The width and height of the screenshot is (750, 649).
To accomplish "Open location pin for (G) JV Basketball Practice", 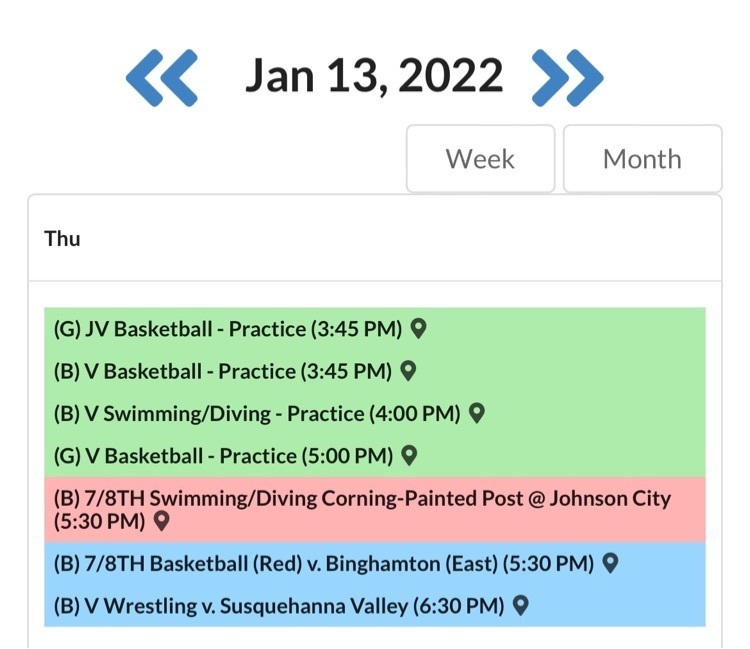I will pos(419,327).
